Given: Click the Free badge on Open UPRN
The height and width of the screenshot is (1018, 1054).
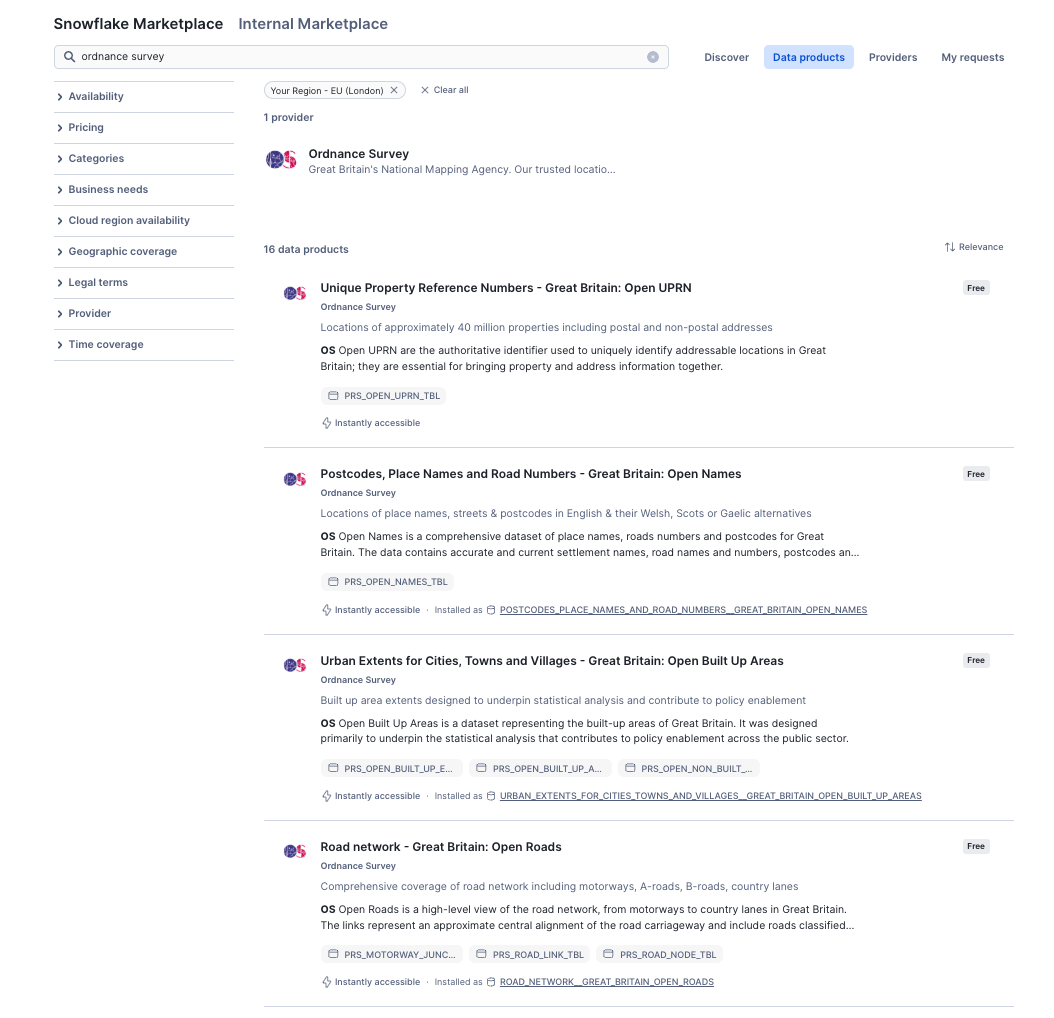Looking at the screenshot, I should (975, 288).
